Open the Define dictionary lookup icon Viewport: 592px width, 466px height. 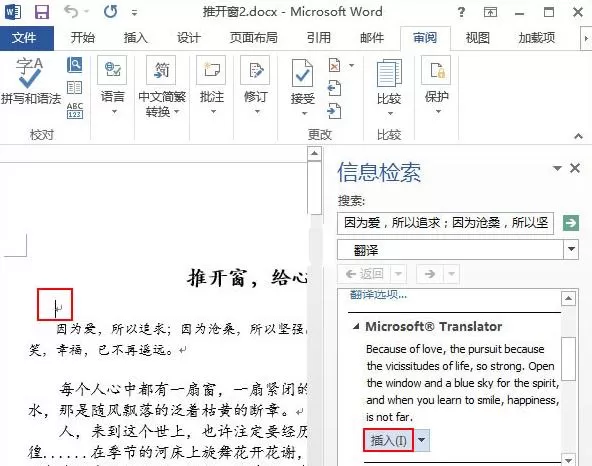coord(75,65)
